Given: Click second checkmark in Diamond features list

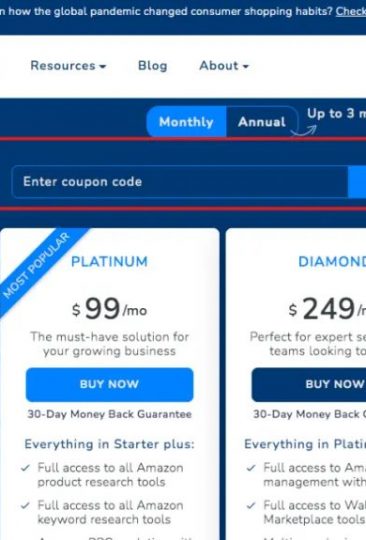Looking at the screenshot, I should pos(251,506).
